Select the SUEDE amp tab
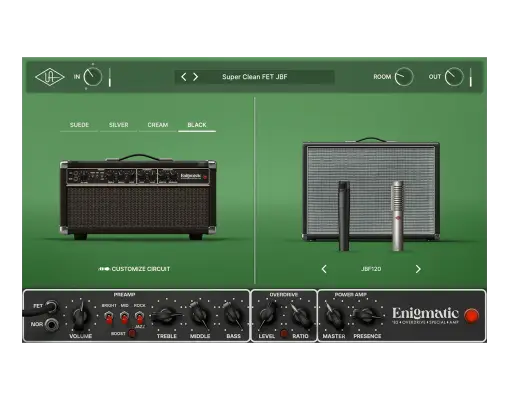 tap(79, 125)
